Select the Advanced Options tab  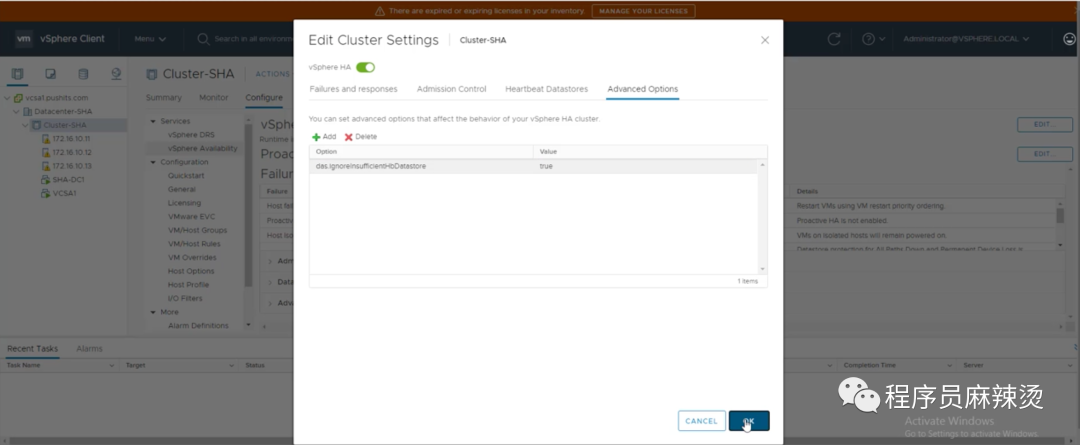tap(643, 89)
